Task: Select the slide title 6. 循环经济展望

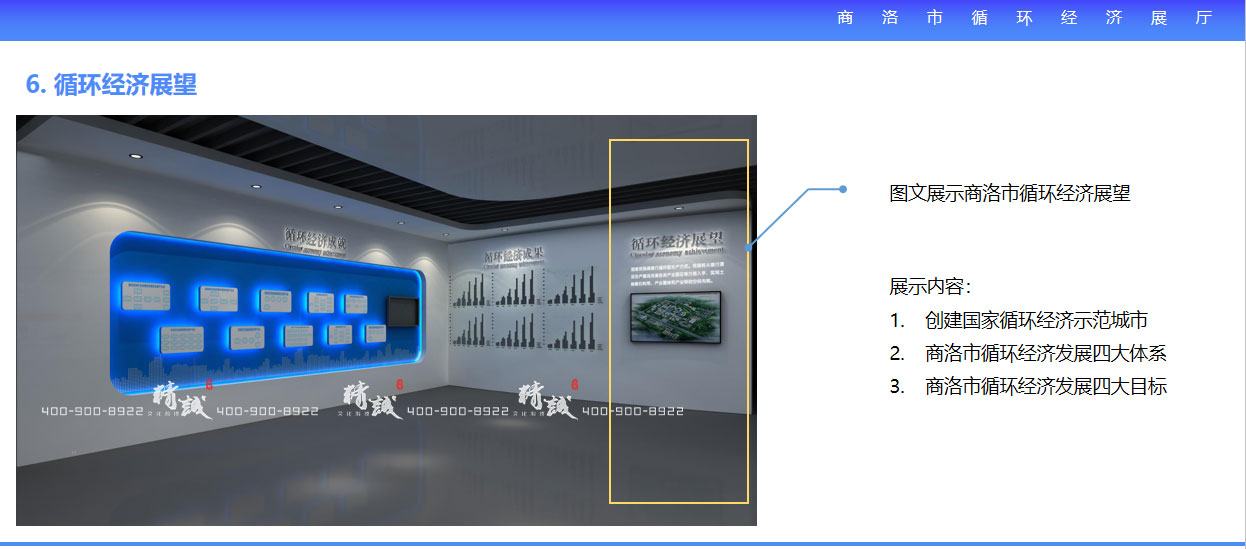Action: pos(111,85)
